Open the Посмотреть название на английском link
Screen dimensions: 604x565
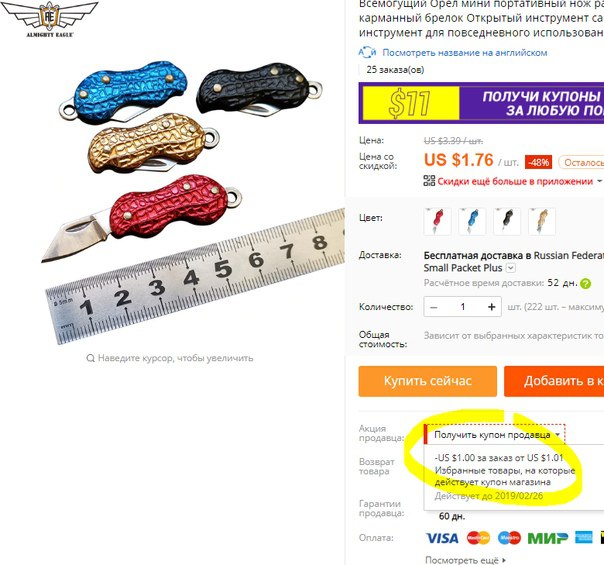(x=465, y=52)
